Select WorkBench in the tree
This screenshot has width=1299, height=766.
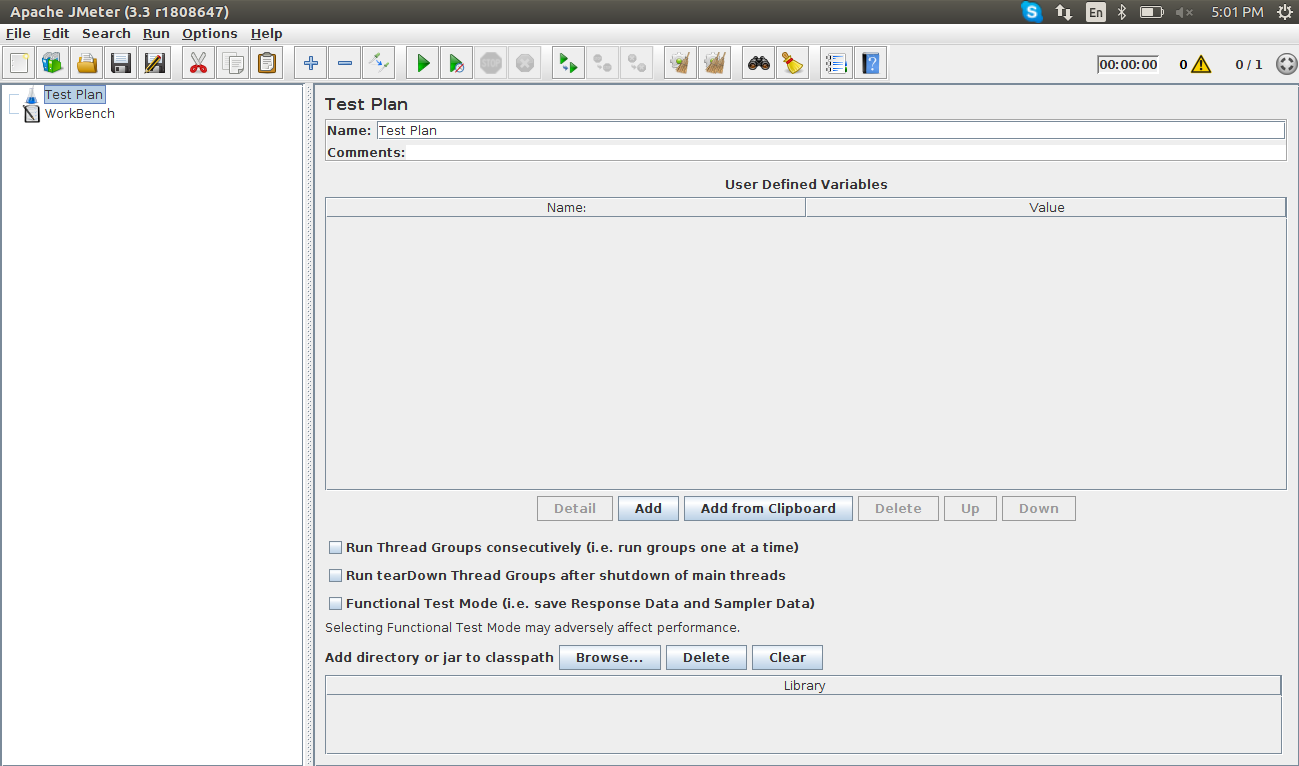pos(80,113)
